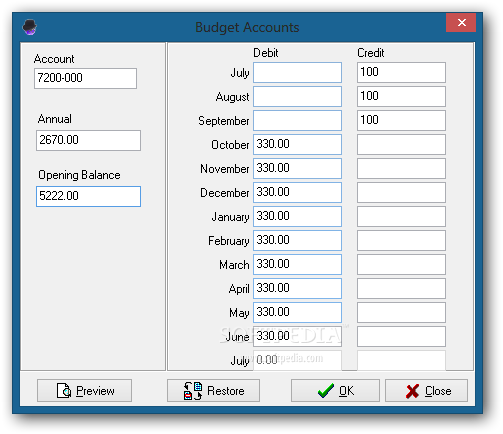Click the Restore button
The image size is (503, 434).
pyautogui.click(x=213, y=390)
